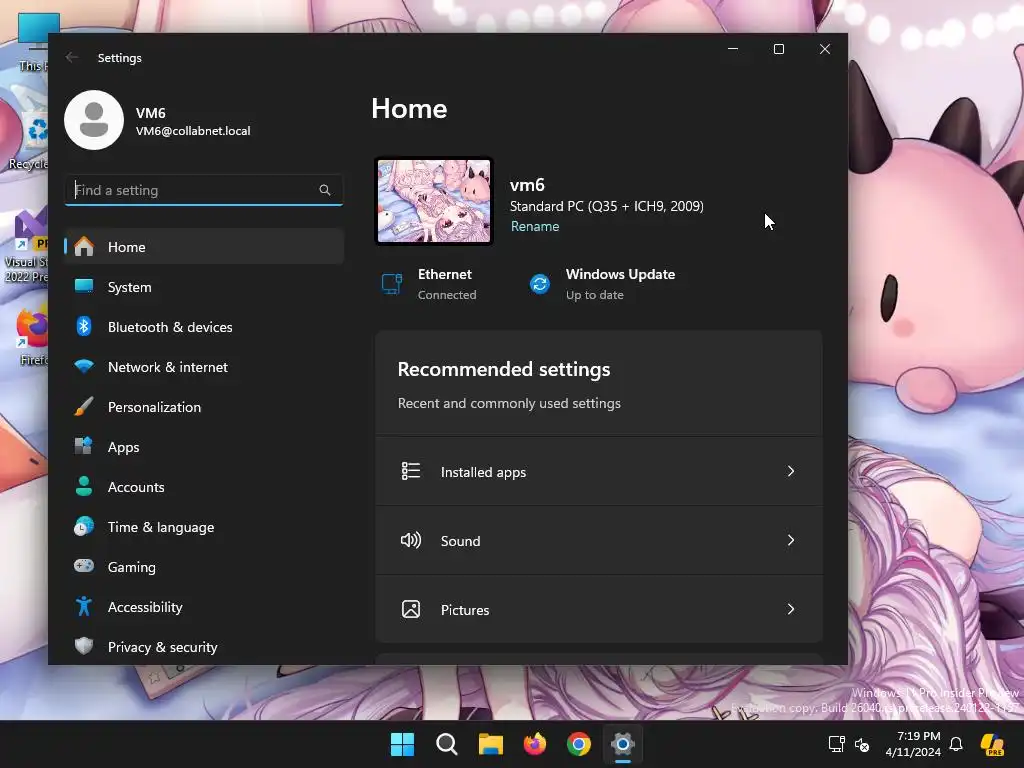Viewport: 1024px width, 768px height.
Task: Click the Accessibility figure icon
Action: coord(84,607)
